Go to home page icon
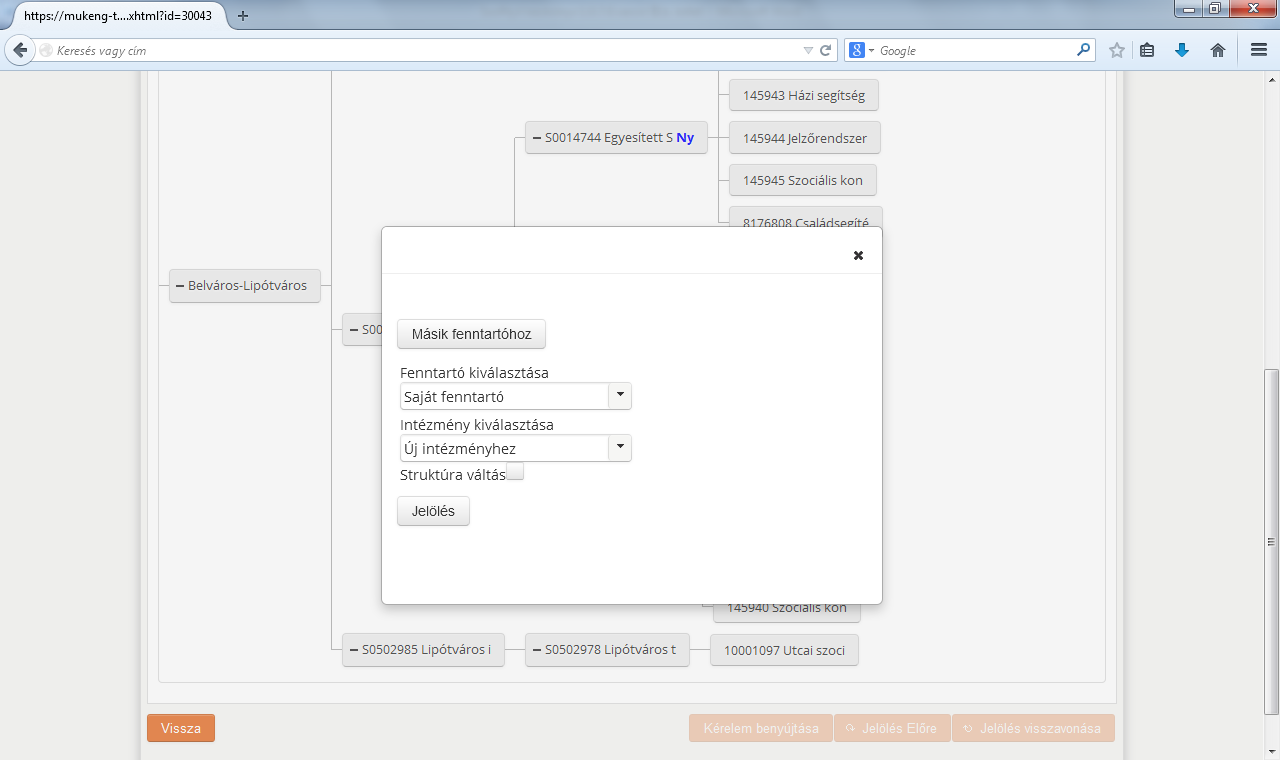The height and width of the screenshot is (760, 1280). [x=1218, y=50]
